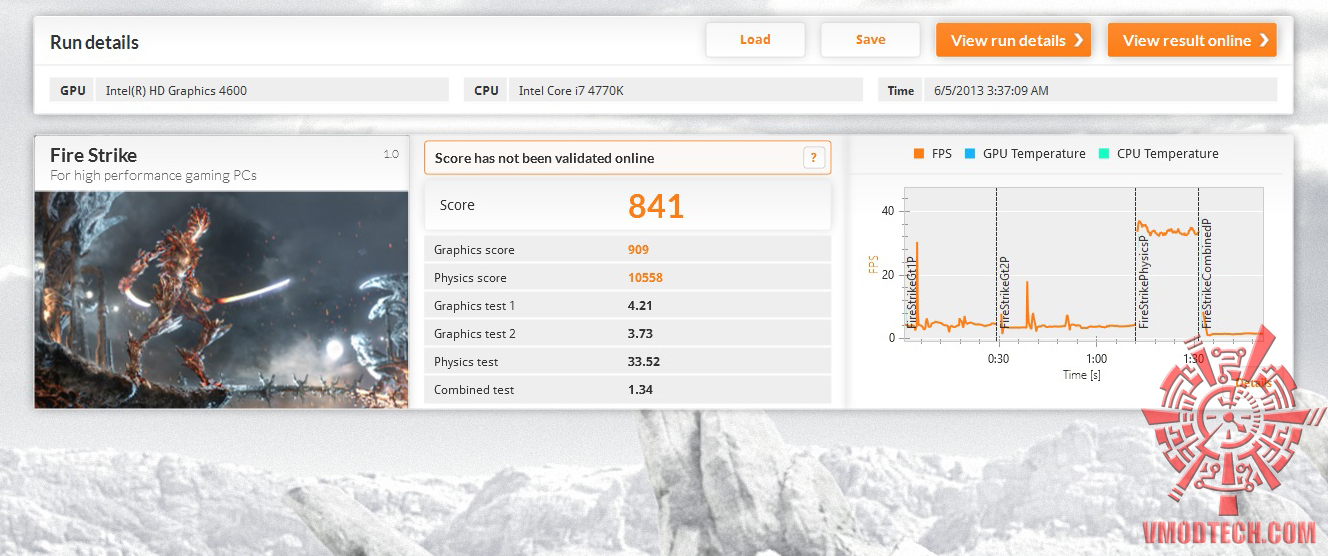The image size is (1328, 556).
Task: Click the orange FPS legend swatch
Action: point(918,154)
